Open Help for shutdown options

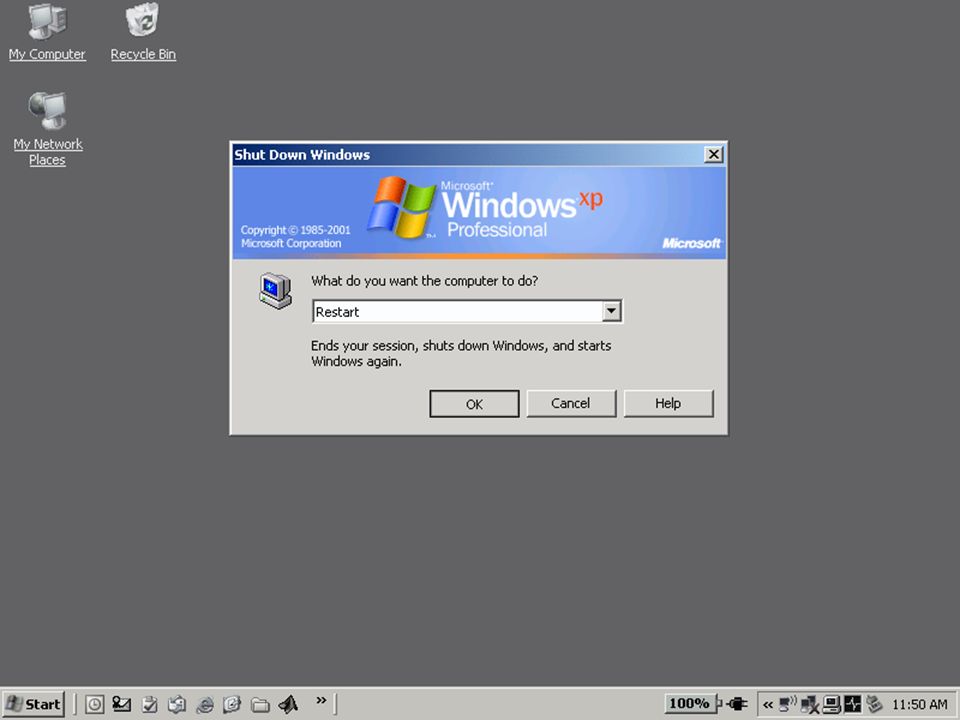coord(668,403)
